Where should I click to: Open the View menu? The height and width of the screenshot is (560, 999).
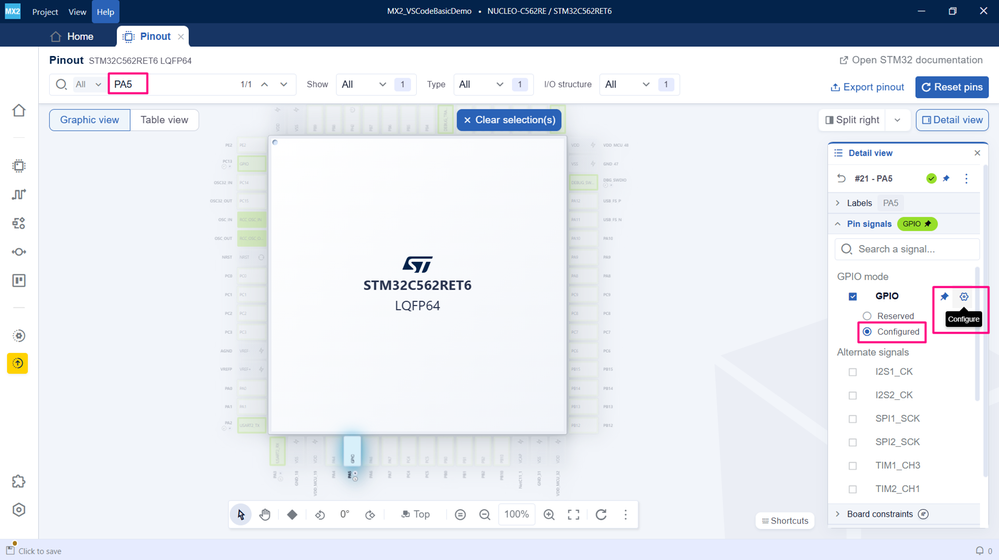77,11
